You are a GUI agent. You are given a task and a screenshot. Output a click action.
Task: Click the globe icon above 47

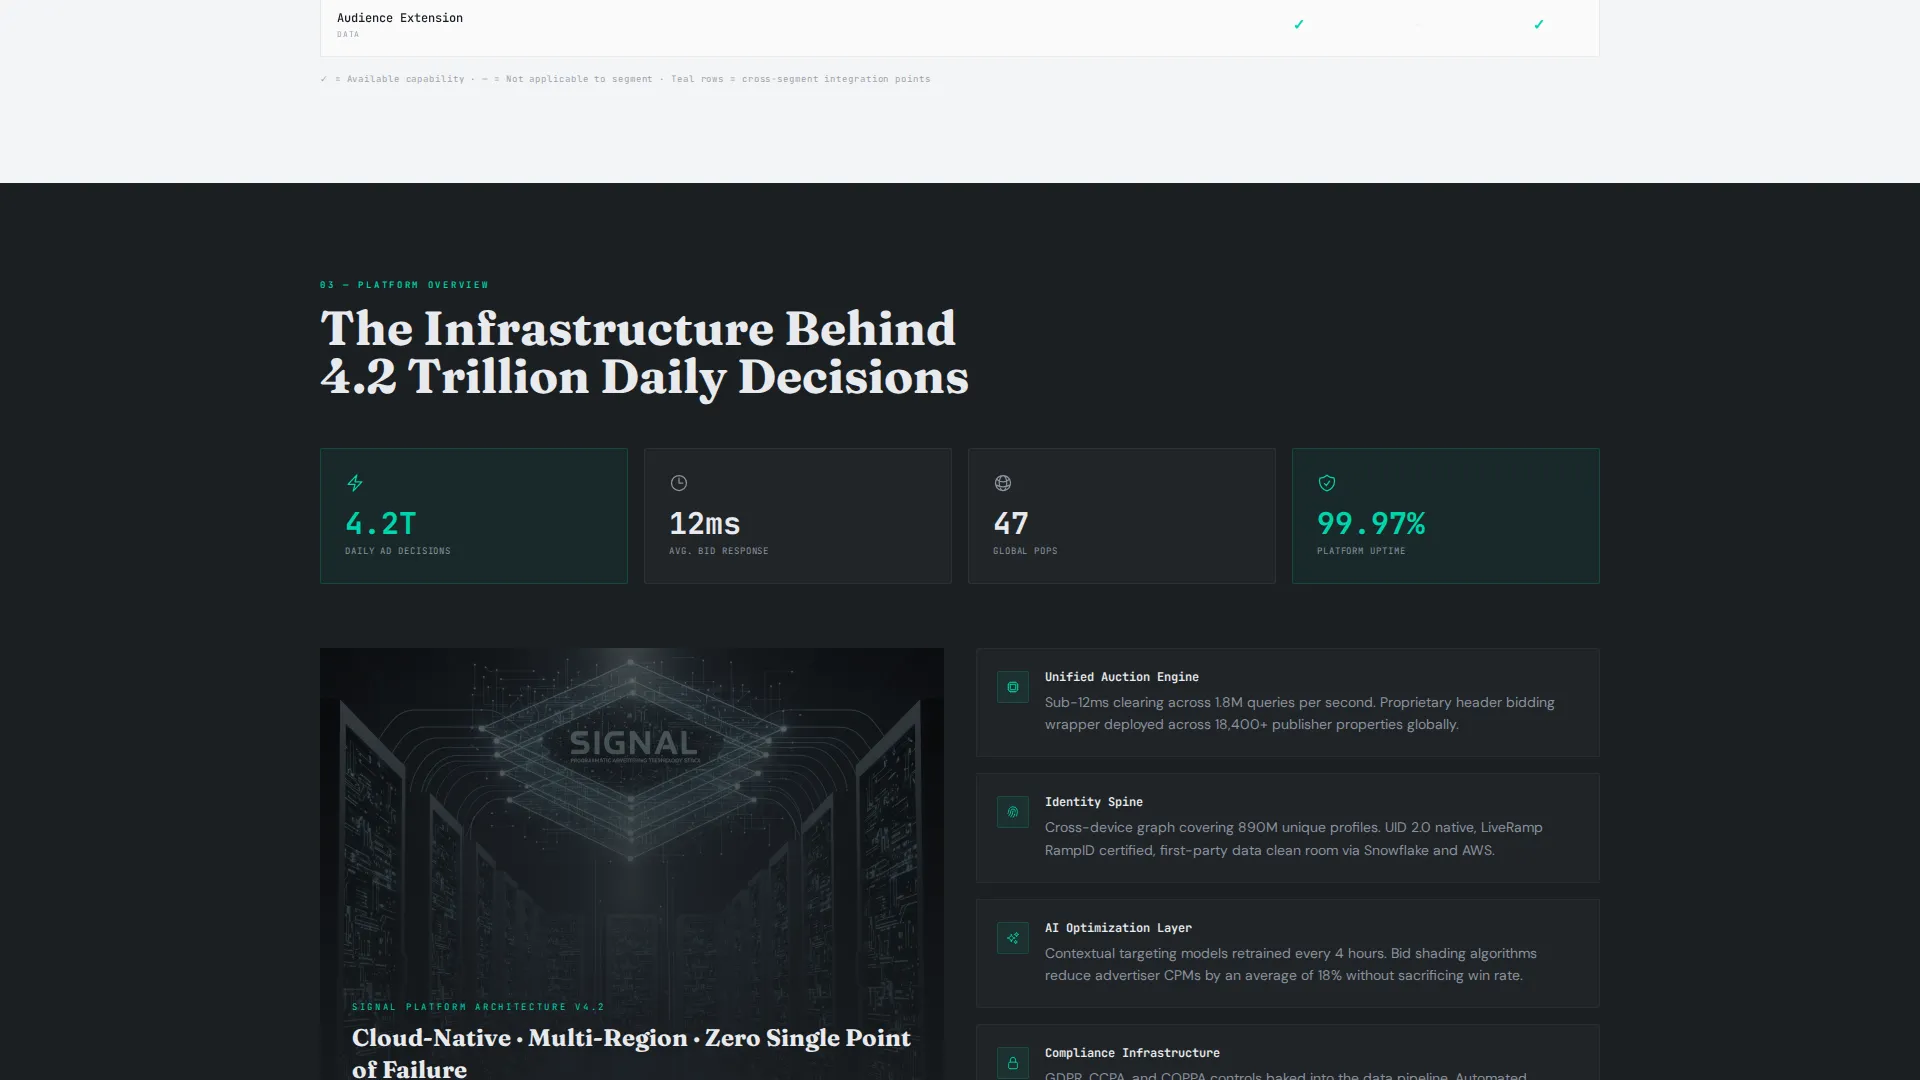[x=1003, y=483]
